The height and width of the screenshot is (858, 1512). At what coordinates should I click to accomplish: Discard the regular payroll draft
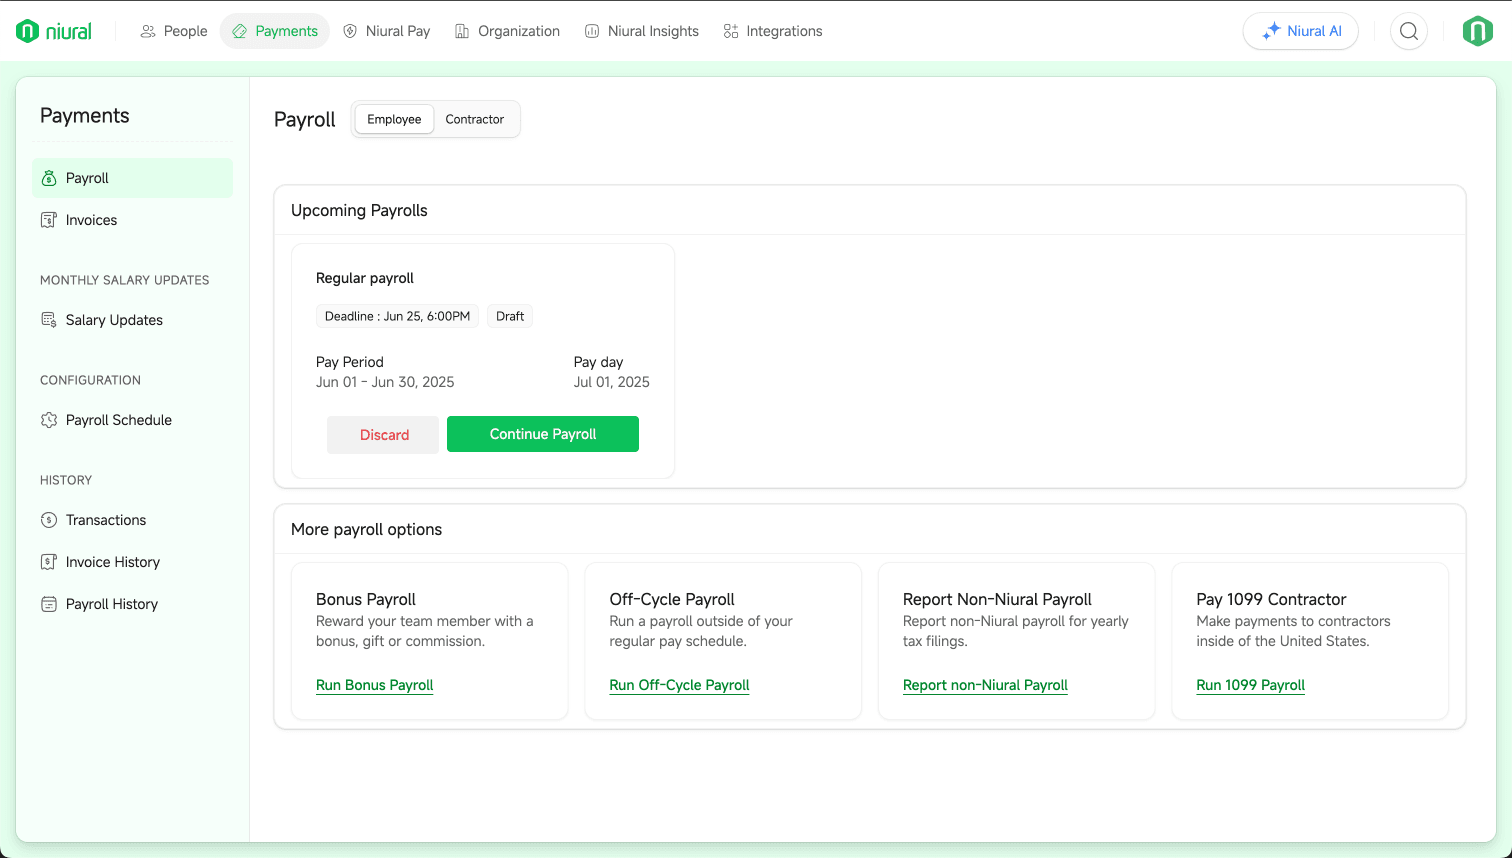click(383, 435)
